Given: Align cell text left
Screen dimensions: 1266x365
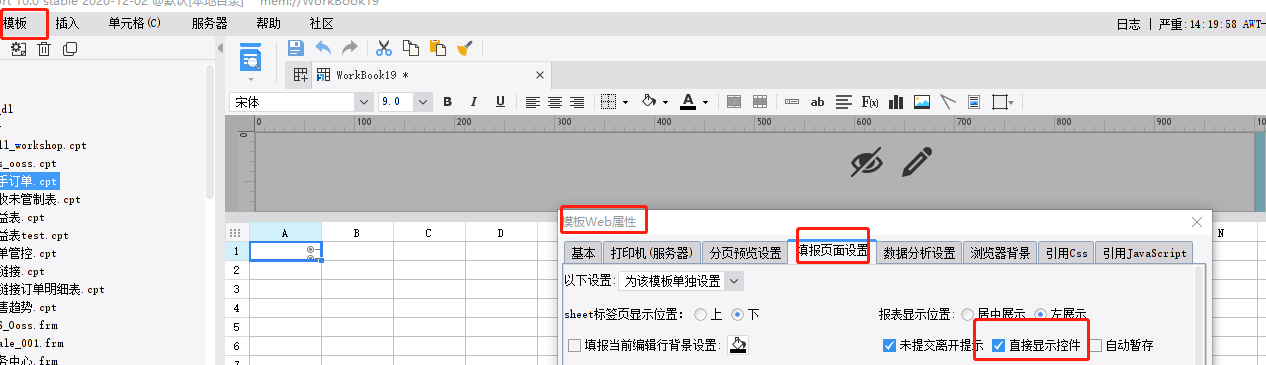Looking at the screenshot, I should (533, 102).
